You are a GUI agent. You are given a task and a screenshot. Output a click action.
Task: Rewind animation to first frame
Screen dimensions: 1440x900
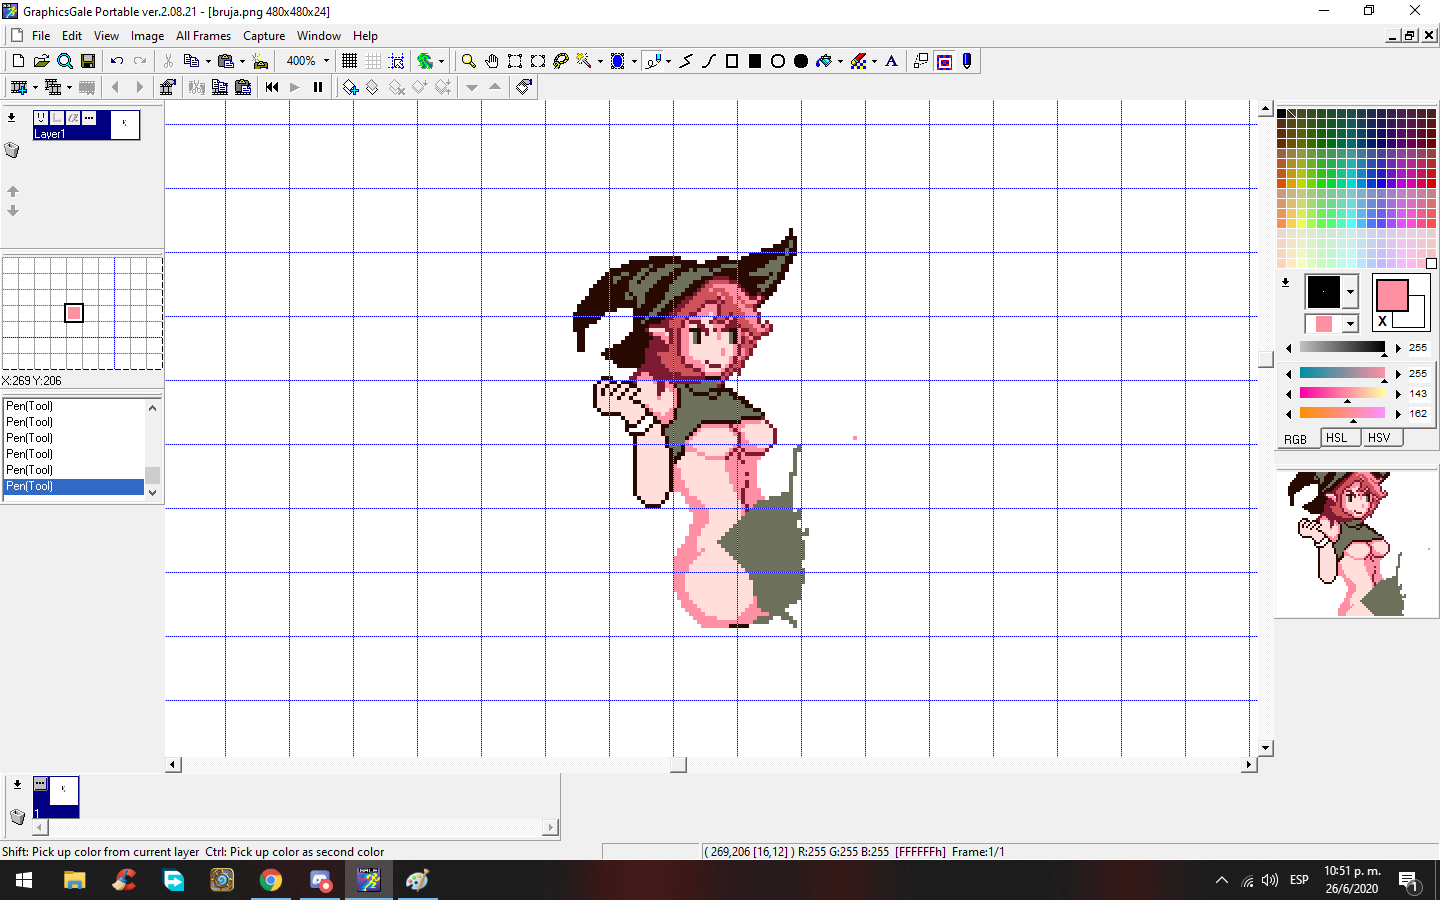tap(272, 87)
